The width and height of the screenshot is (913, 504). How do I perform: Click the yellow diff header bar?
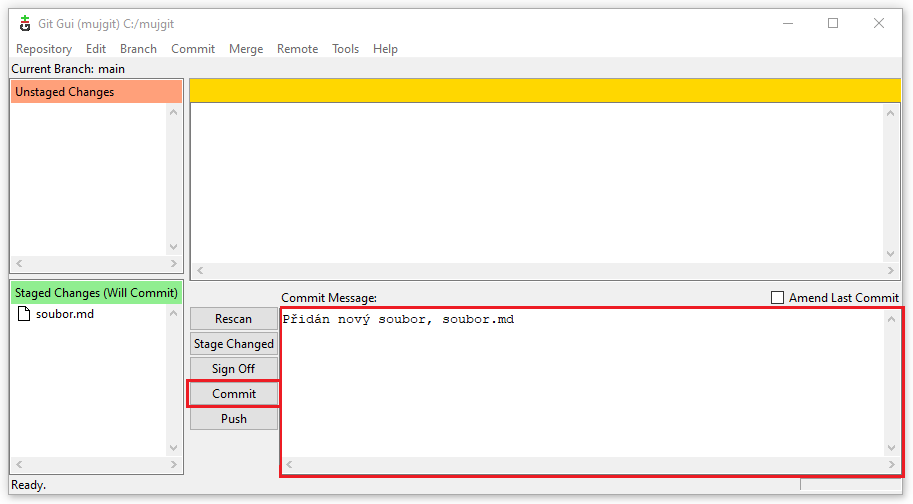(x=545, y=91)
